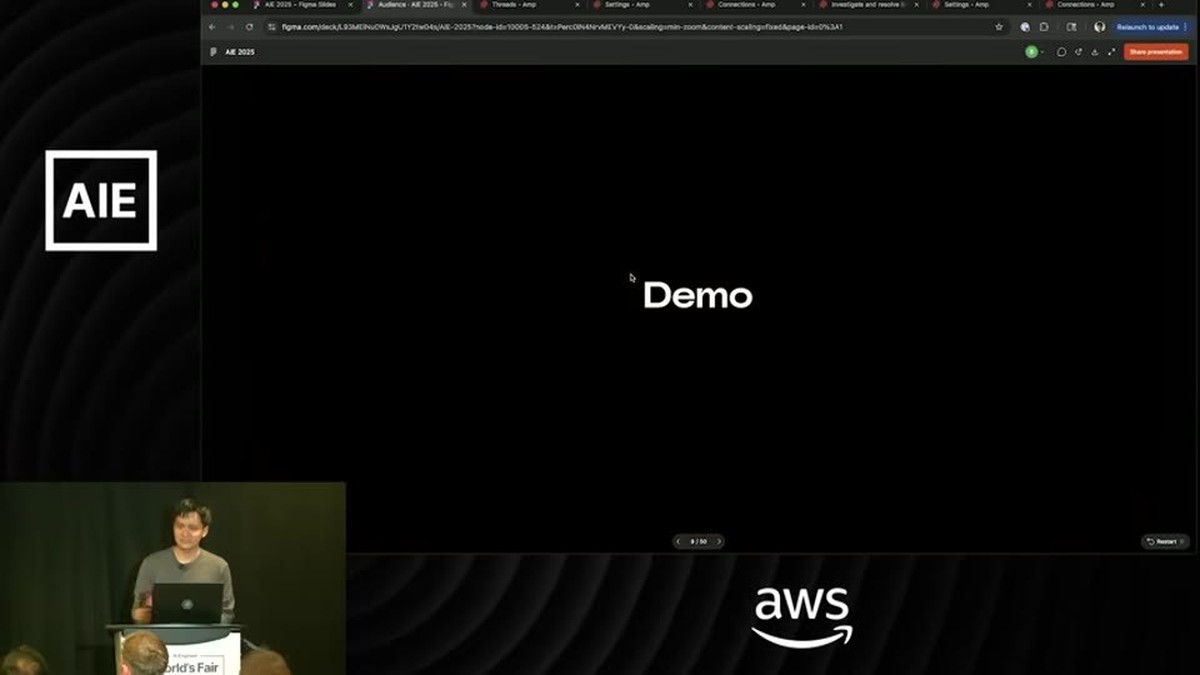Image resolution: width=1200 pixels, height=675 pixels.
Task: Bookmark this page with the star icon
Action: [x=999, y=27]
